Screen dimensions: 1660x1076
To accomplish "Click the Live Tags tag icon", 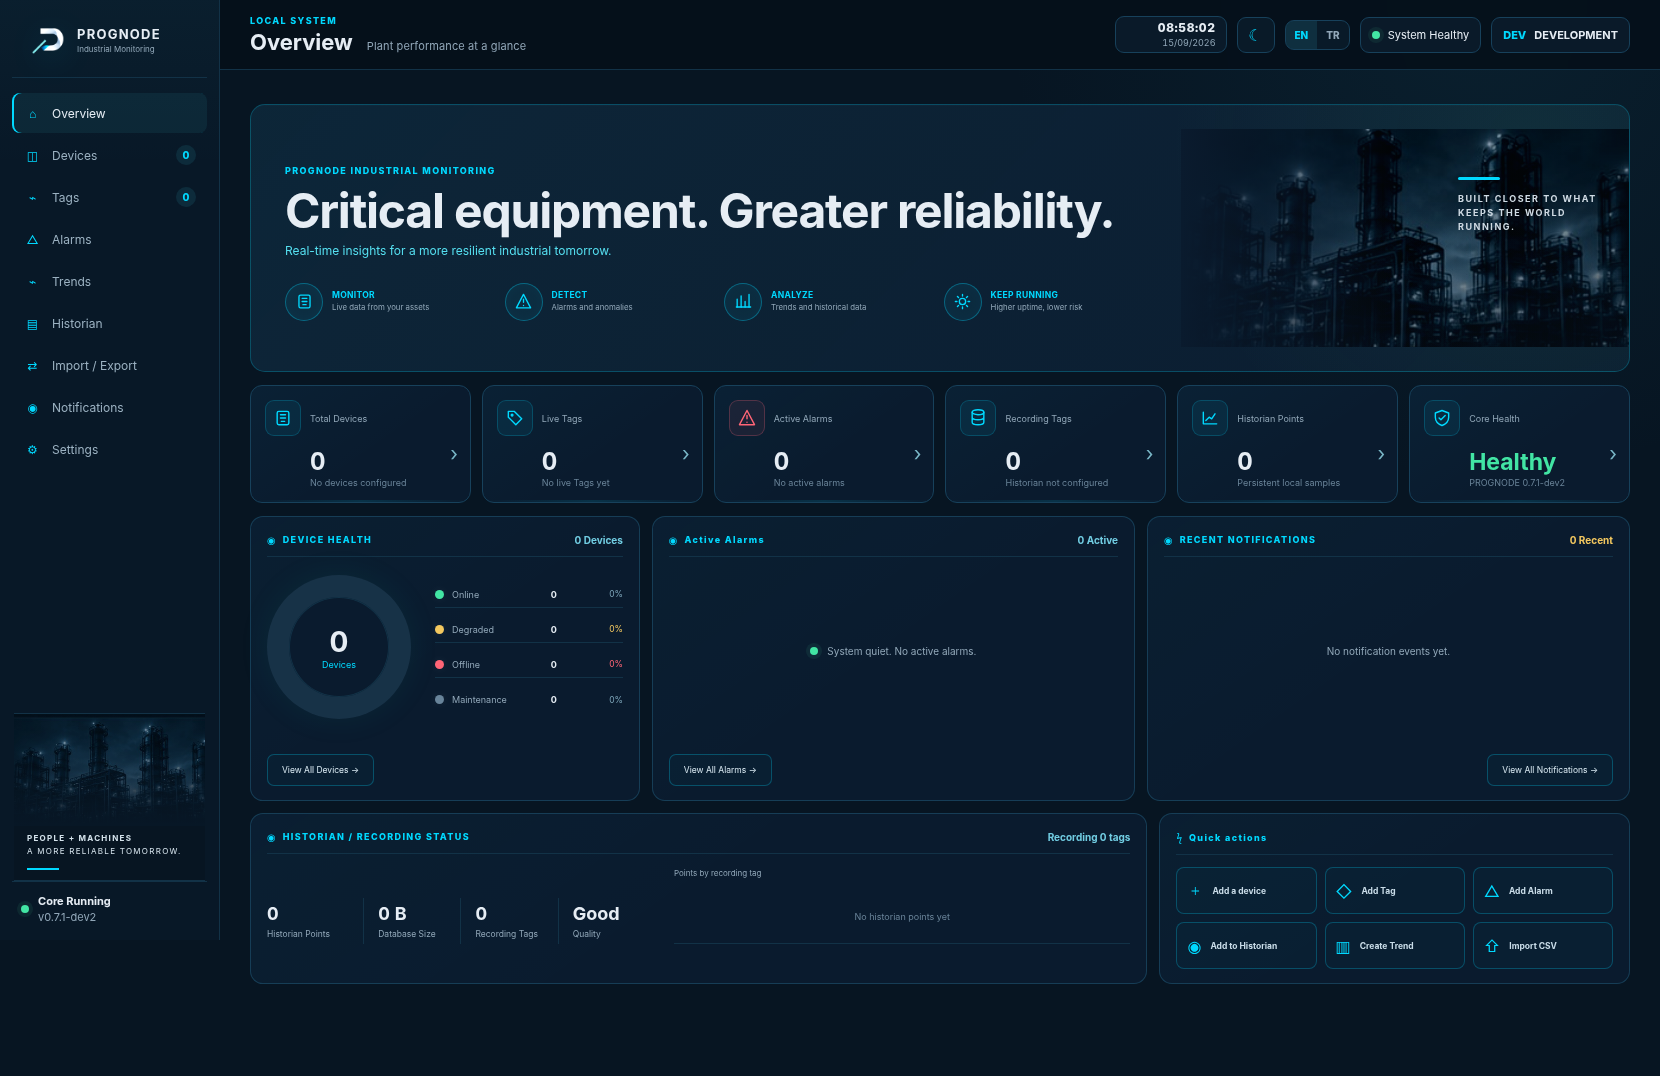I will pyautogui.click(x=515, y=418).
